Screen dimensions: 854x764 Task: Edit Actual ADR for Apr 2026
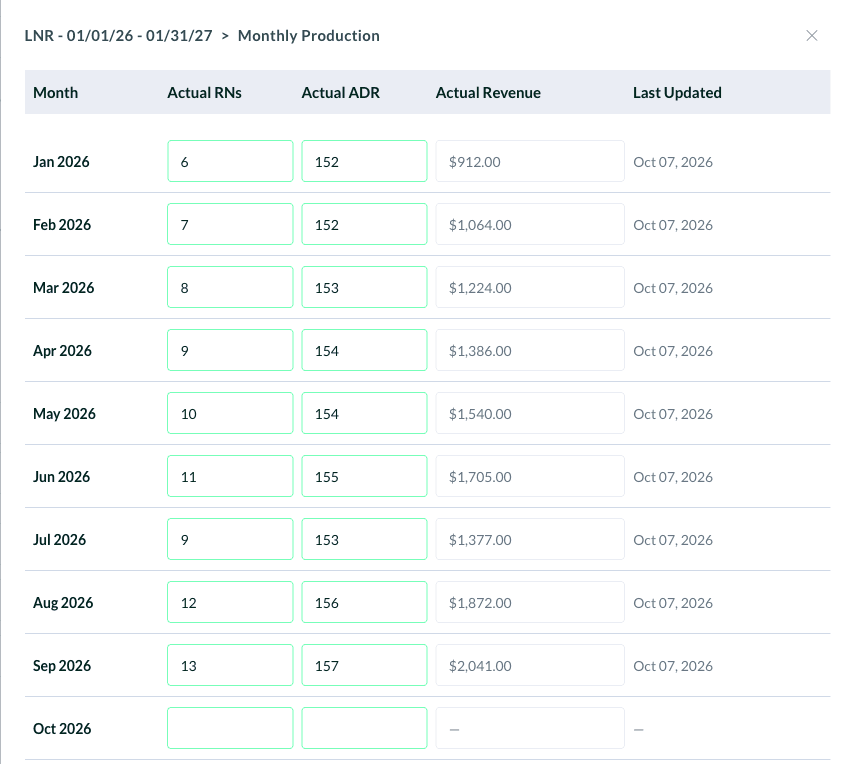click(x=364, y=350)
